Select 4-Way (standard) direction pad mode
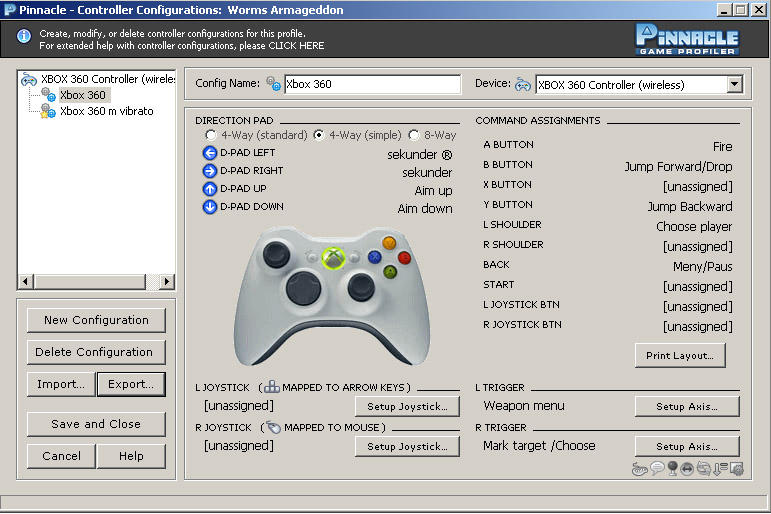The width and height of the screenshot is (771, 514). (210, 135)
